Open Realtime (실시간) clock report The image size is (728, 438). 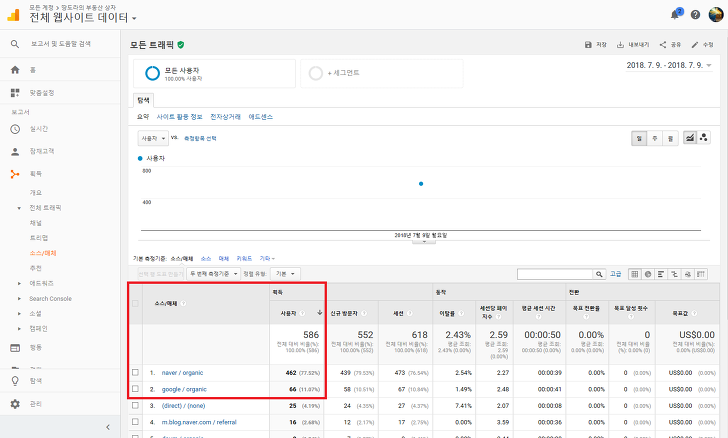[15, 129]
